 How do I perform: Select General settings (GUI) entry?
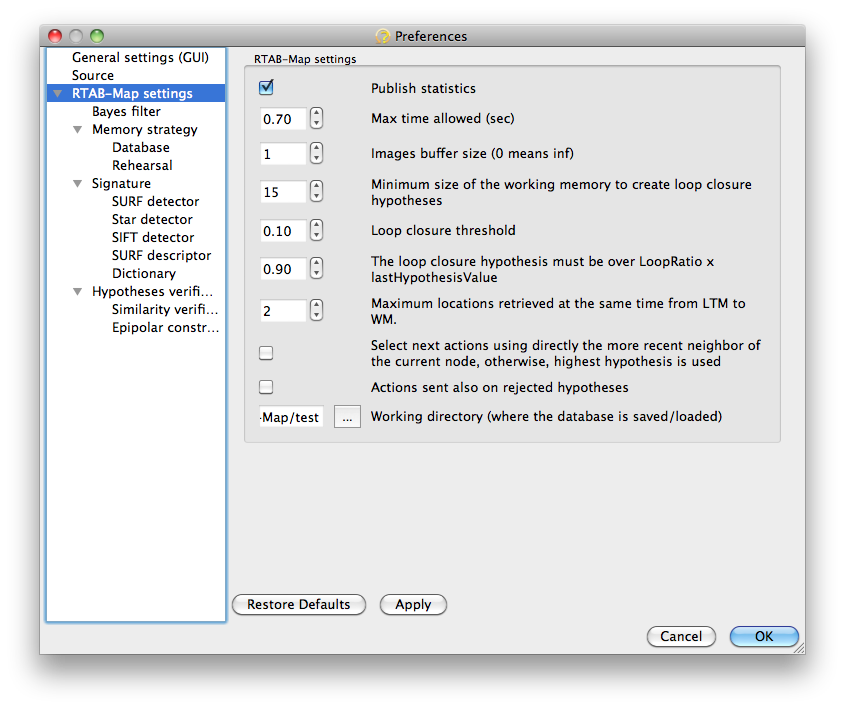pos(140,57)
